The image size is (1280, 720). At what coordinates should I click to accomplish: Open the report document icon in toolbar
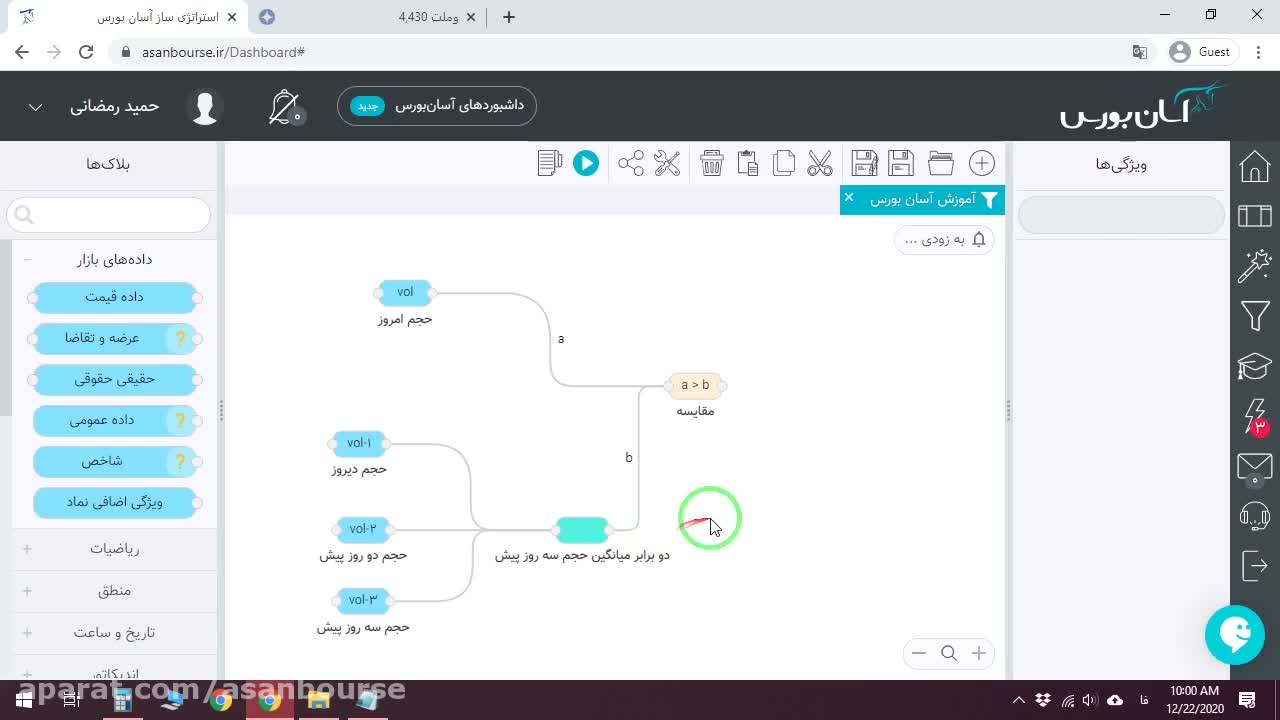coord(549,163)
